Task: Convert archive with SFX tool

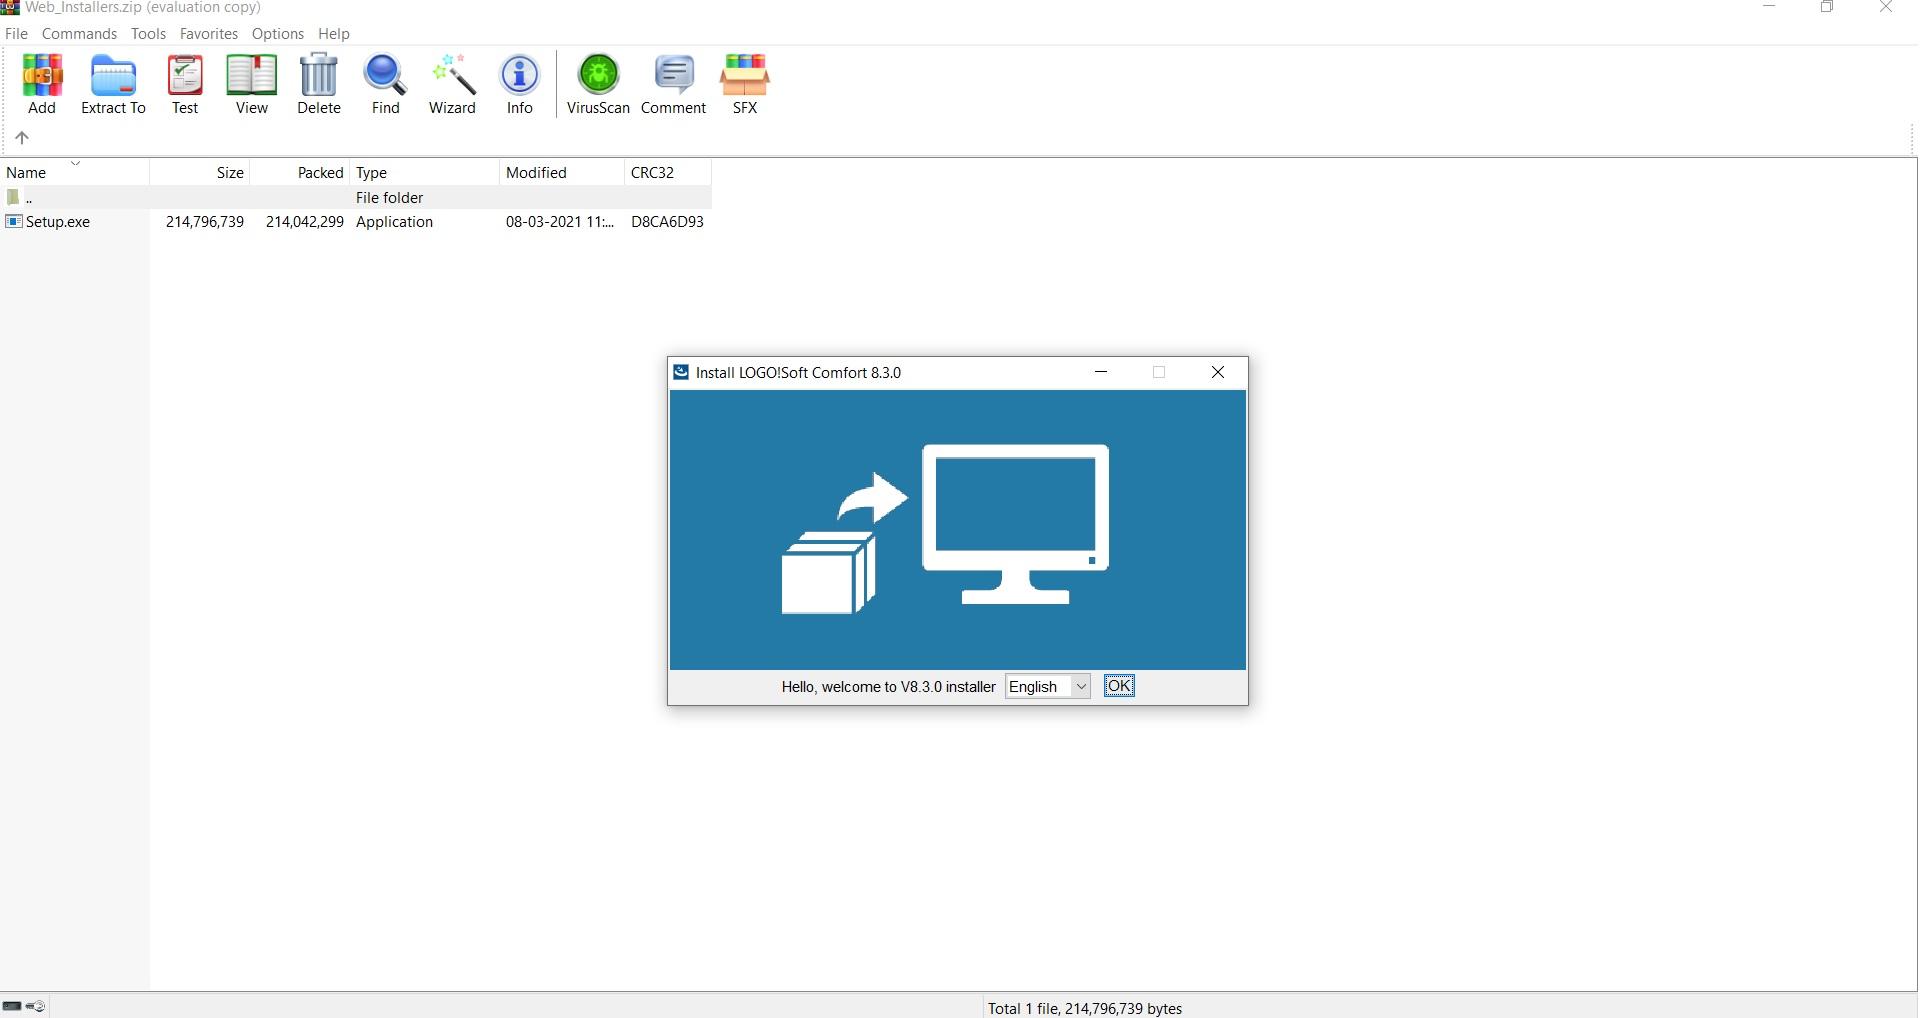Action: pyautogui.click(x=745, y=84)
